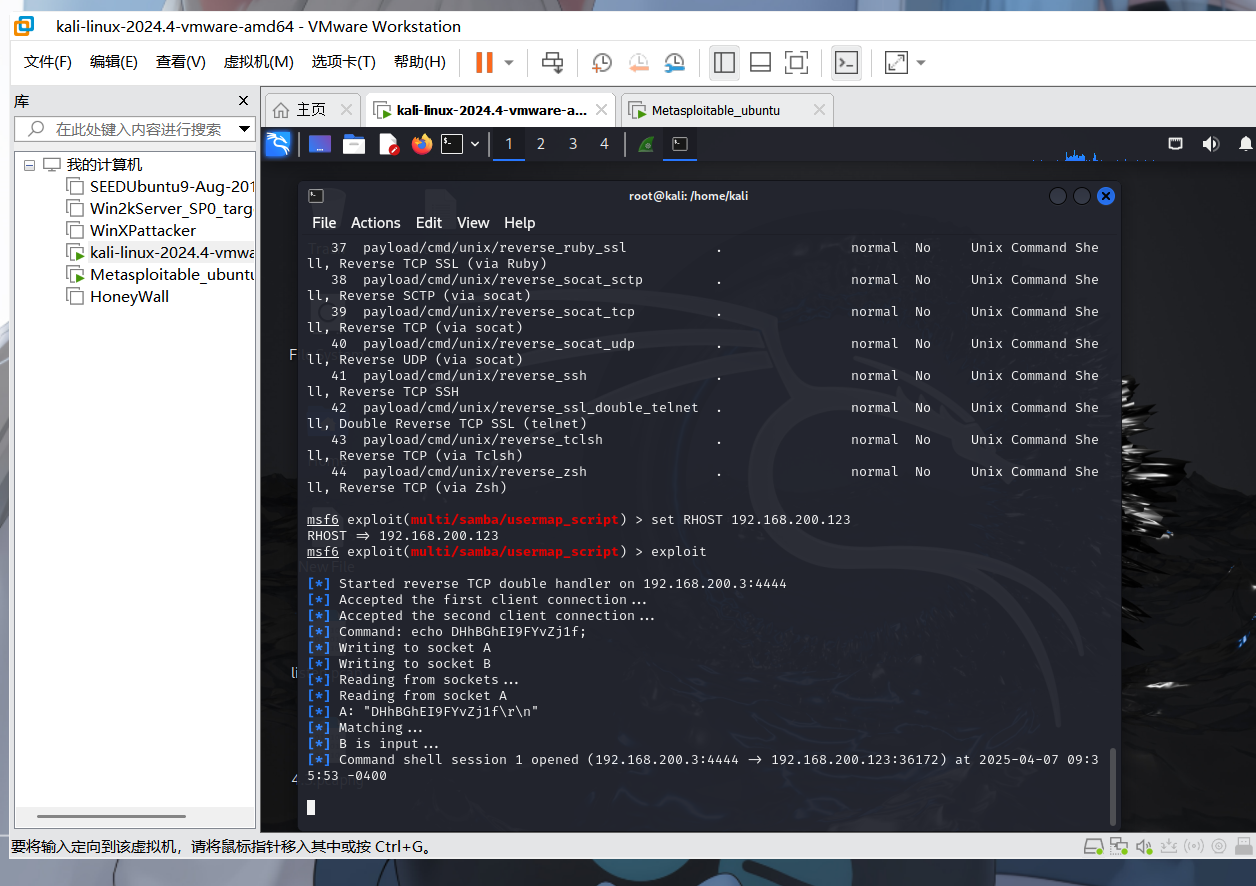This screenshot has height=886, width=1256.
Task: Open the terminal launcher dropdown chevron
Action: 475,144
